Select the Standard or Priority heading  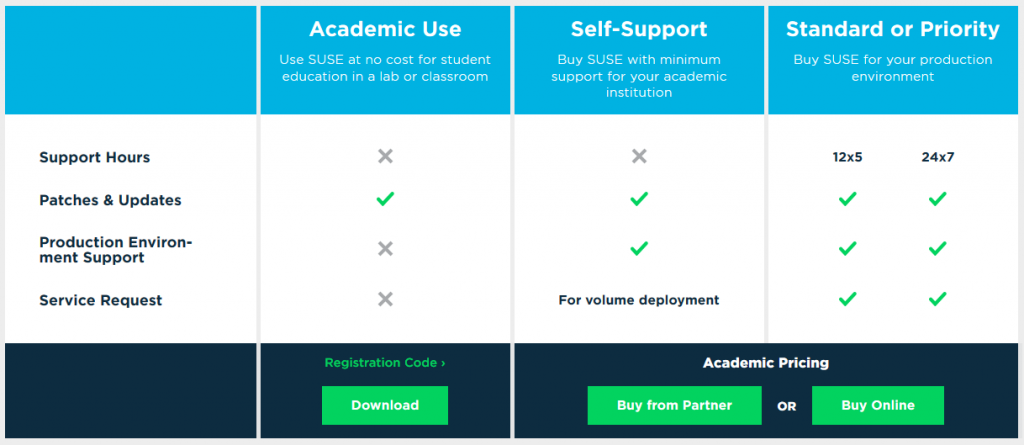pyautogui.click(x=892, y=29)
